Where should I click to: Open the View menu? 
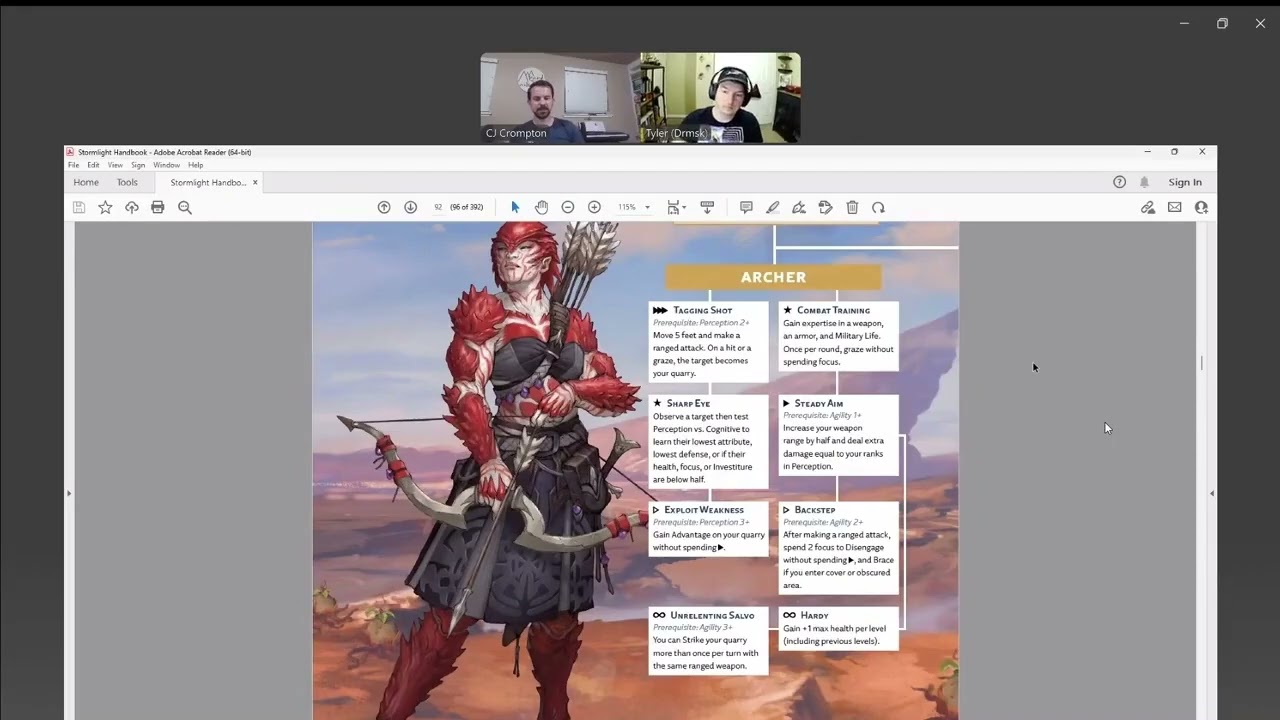[x=115, y=165]
